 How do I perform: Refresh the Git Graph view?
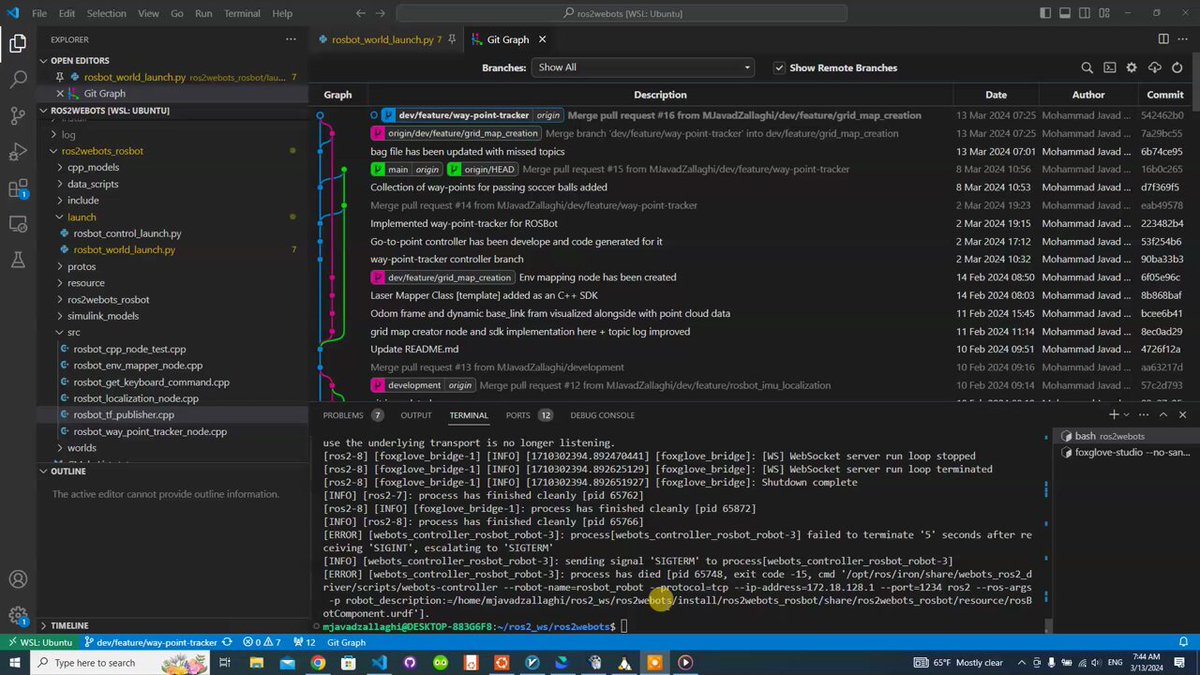coord(1176,68)
